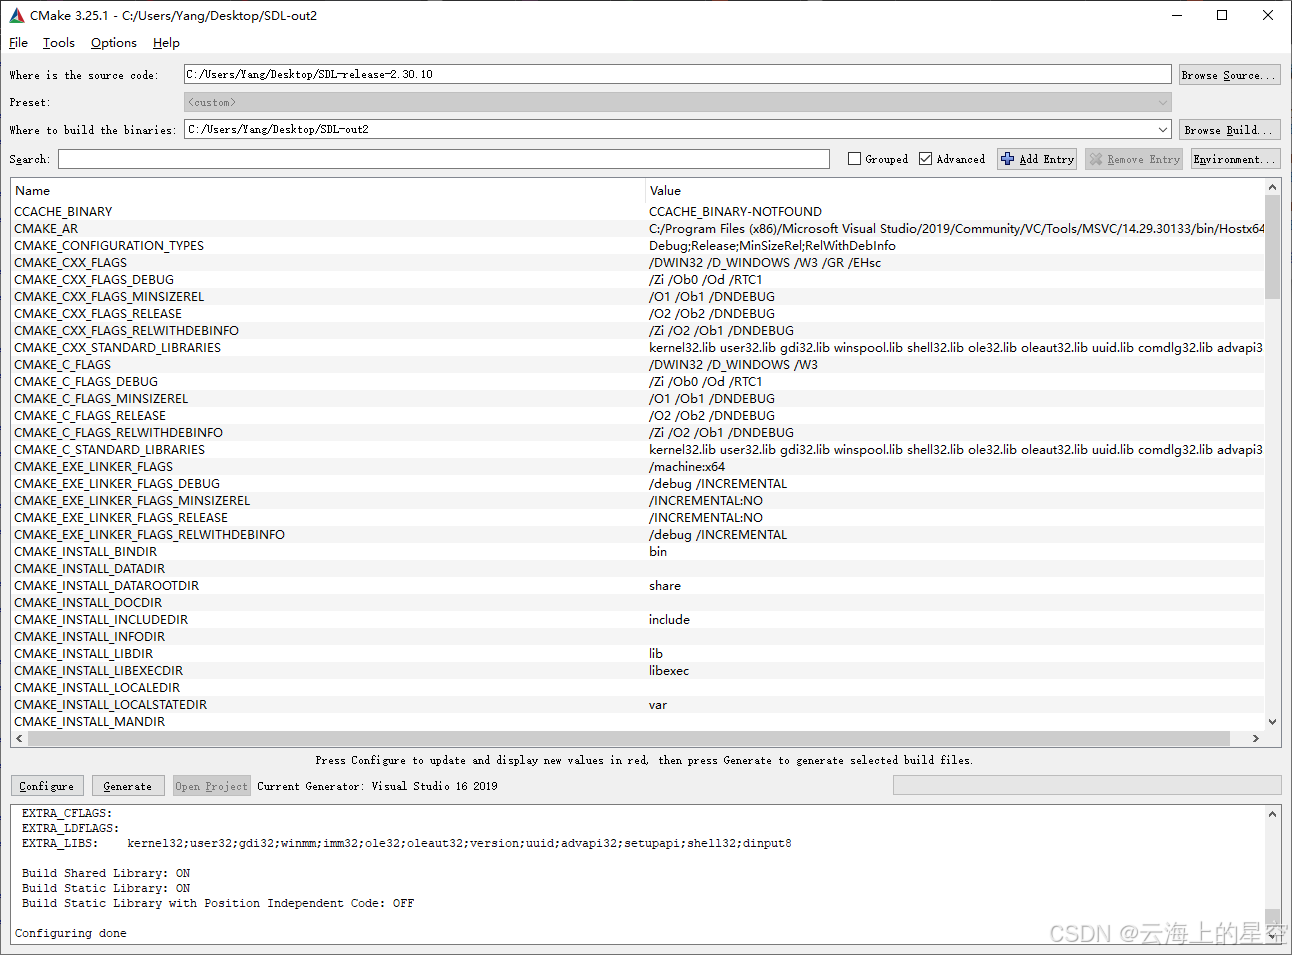1292x955 pixels.
Task: Click the EXTRA_LIBS log line
Action: [406, 843]
